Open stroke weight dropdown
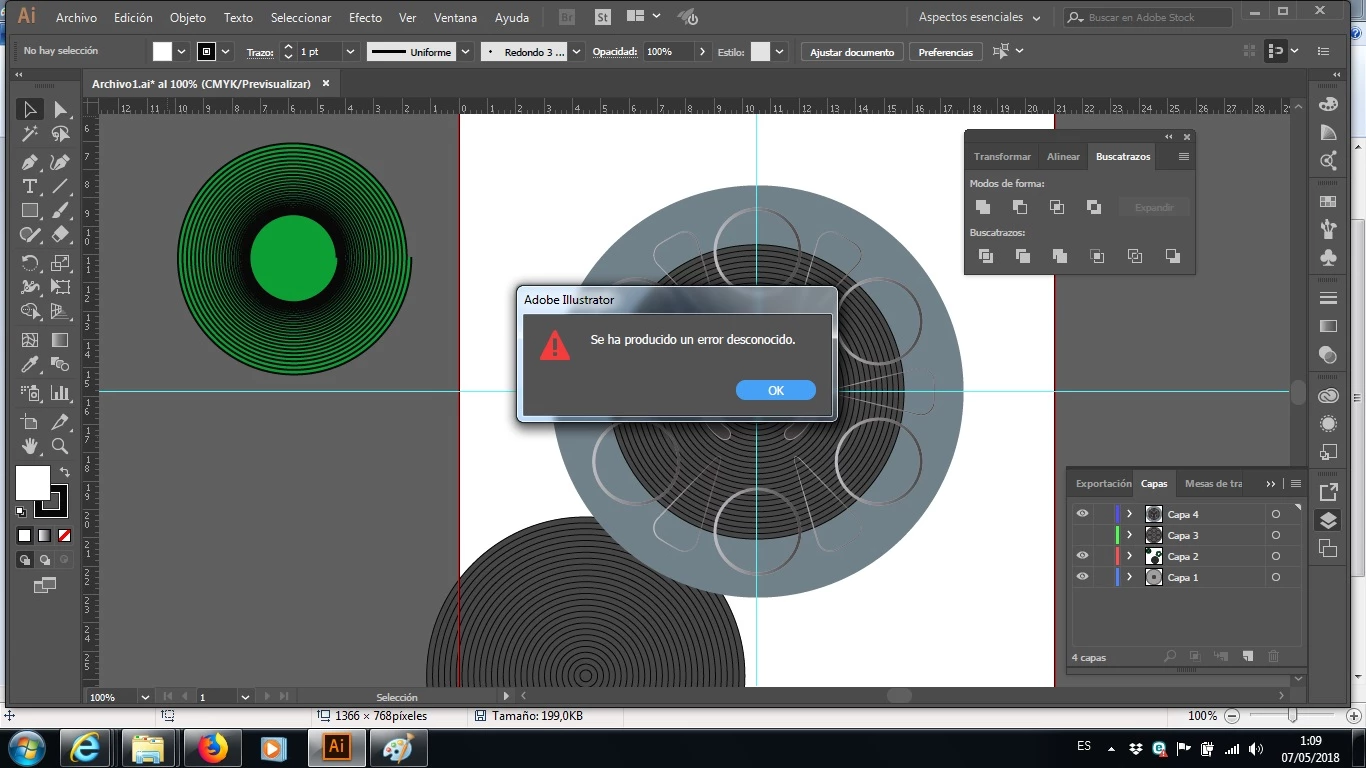This screenshot has height=768, width=1366. click(x=350, y=52)
